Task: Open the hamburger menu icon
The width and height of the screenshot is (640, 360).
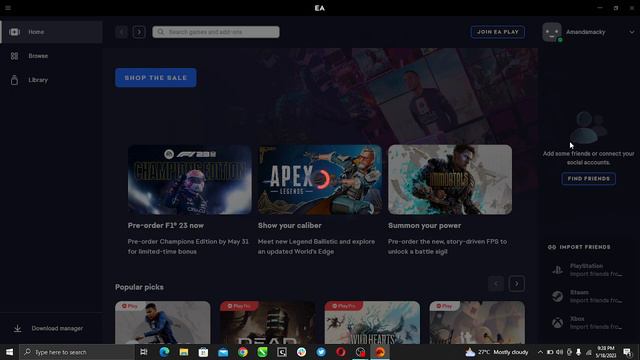Action: 8,8
